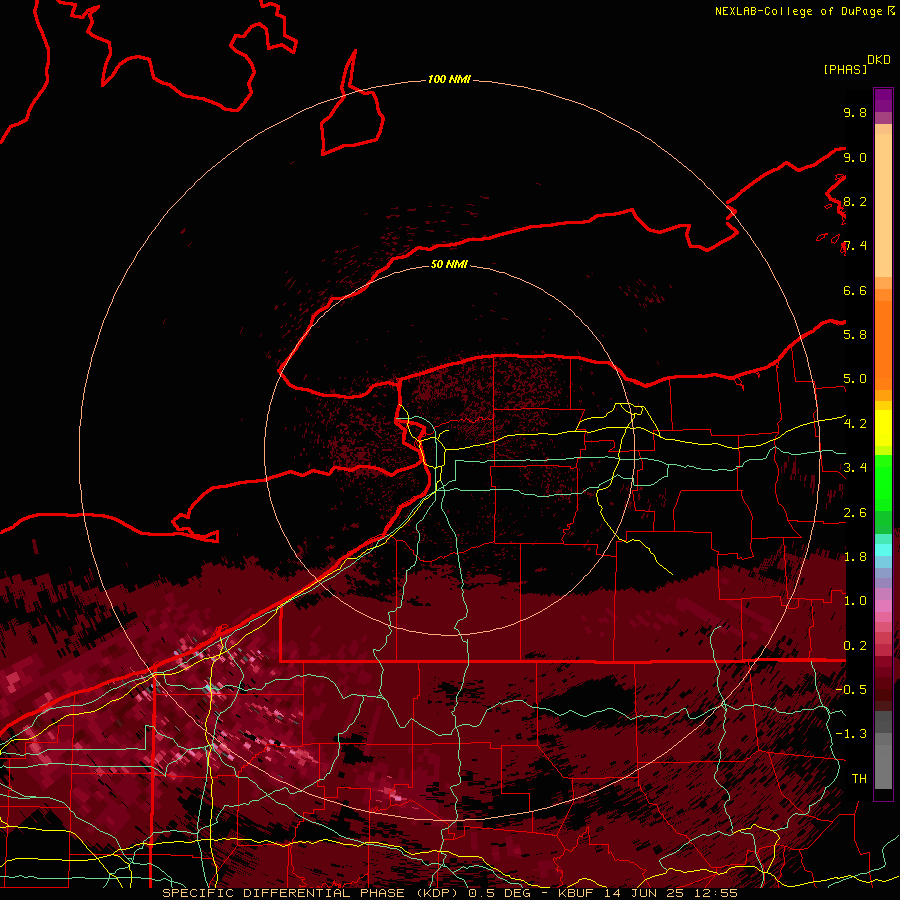Click the 3.4 scale value
The image size is (900, 900).
coord(855,467)
